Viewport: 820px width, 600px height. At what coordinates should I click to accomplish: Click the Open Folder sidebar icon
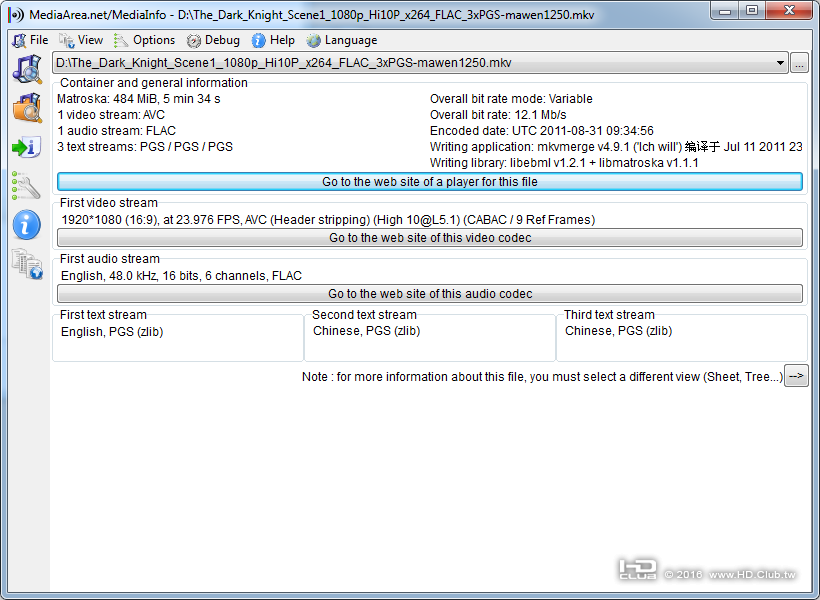[x=27, y=108]
